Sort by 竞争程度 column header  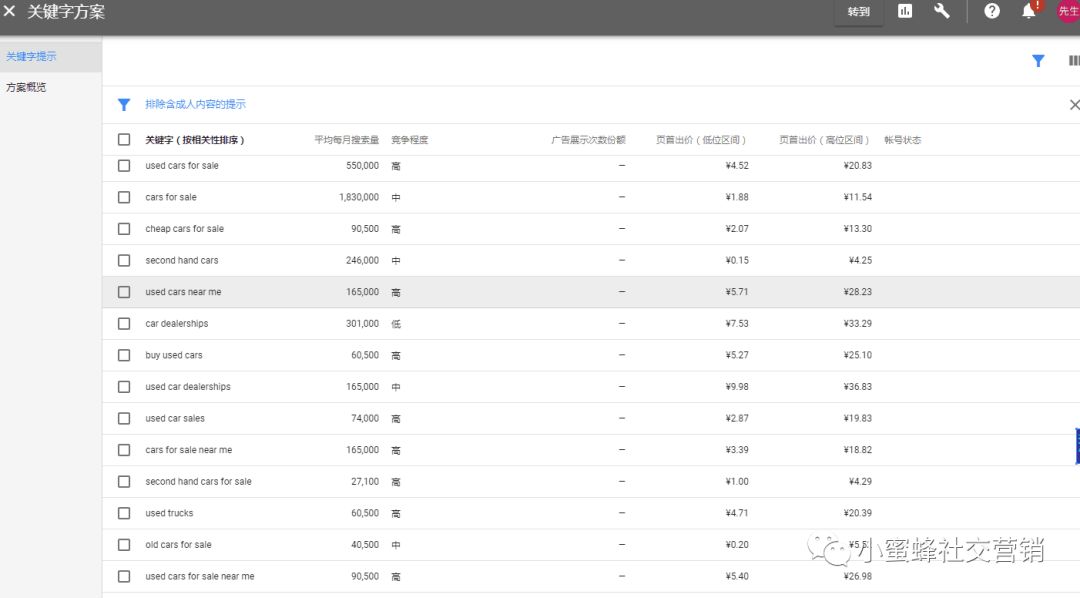410,140
